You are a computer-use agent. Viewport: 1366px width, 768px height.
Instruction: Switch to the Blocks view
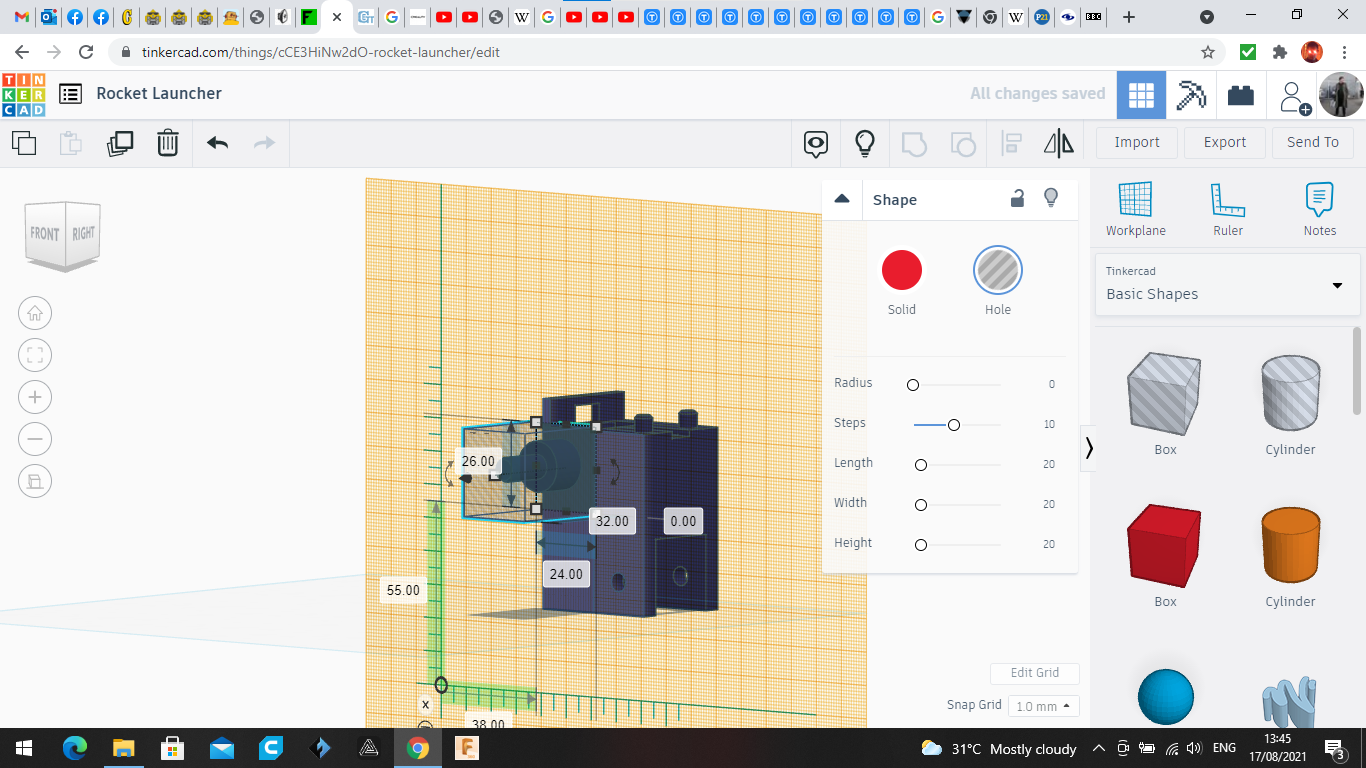tap(1191, 95)
